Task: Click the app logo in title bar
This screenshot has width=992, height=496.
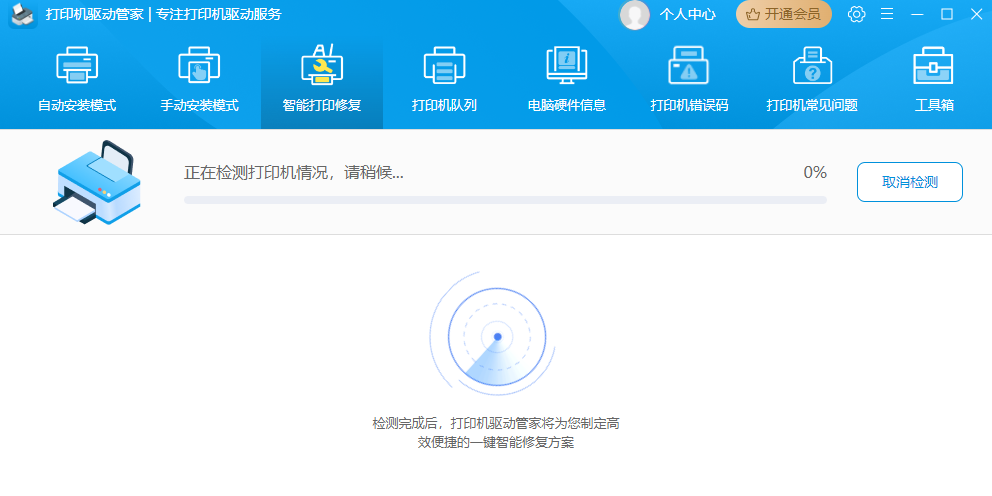Action: [23, 14]
